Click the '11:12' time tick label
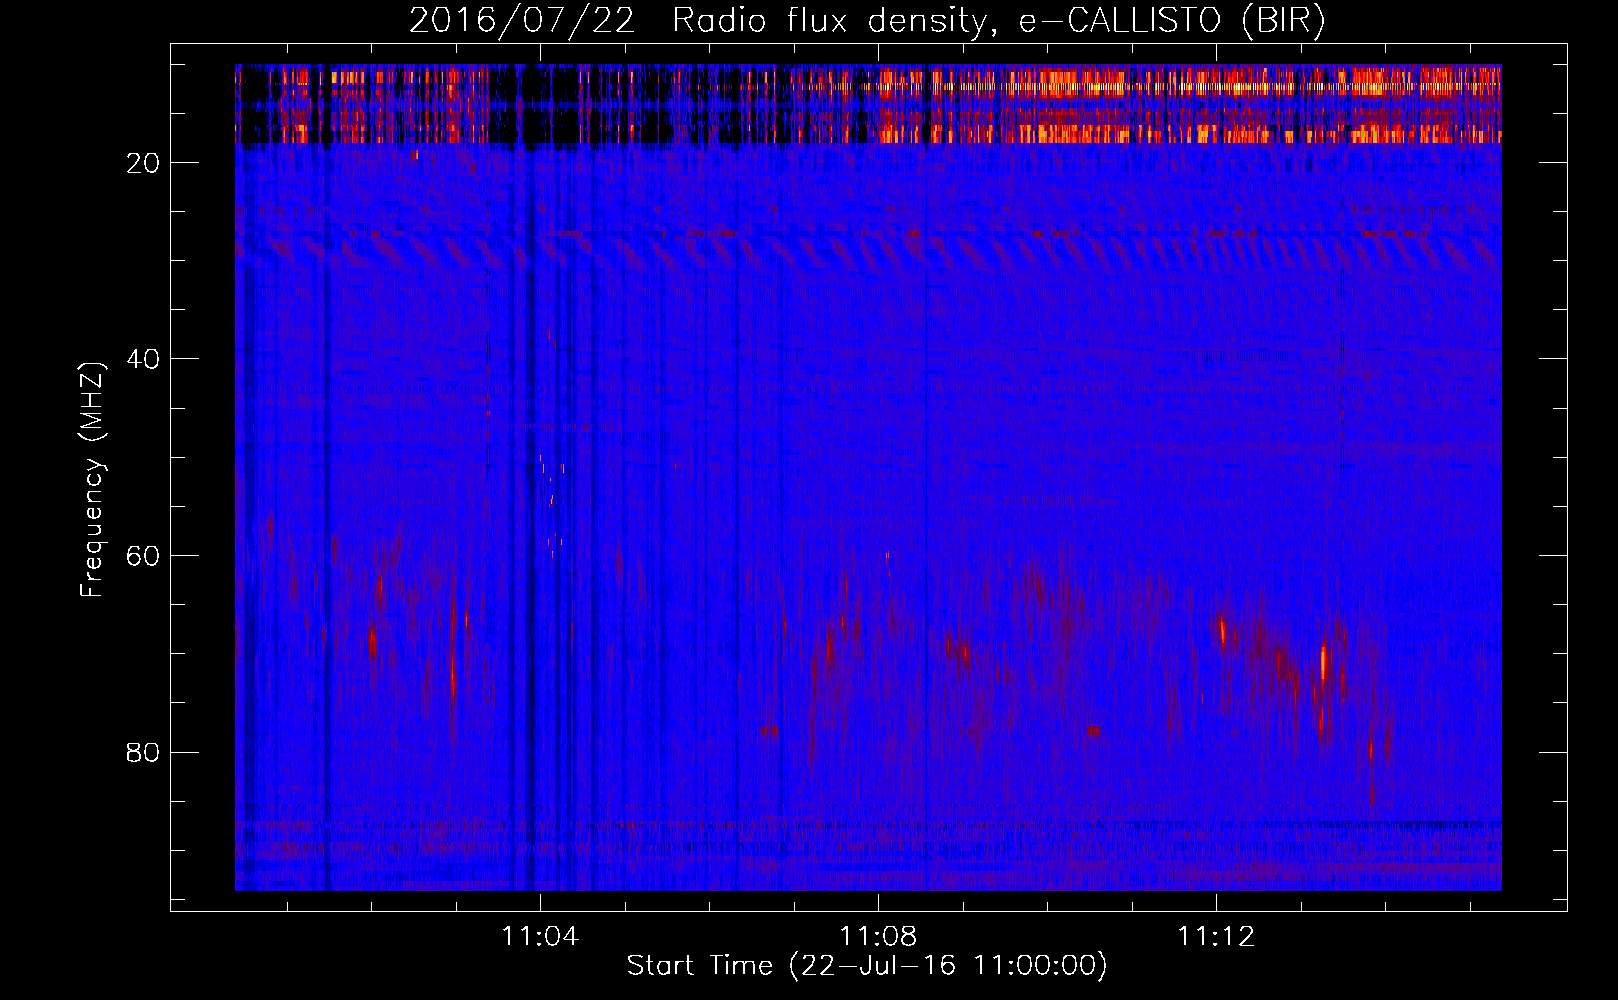The width and height of the screenshot is (1618, 1000). (1216, 937)
